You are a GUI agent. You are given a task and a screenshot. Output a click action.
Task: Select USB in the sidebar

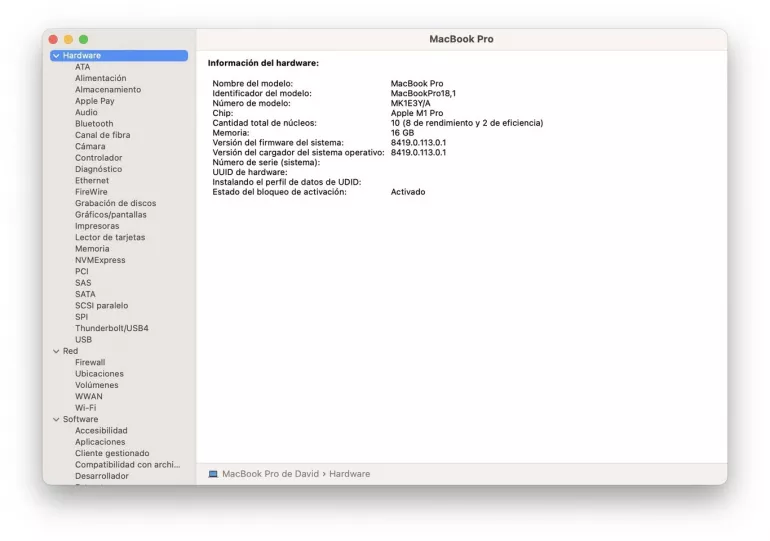[83, 340]
